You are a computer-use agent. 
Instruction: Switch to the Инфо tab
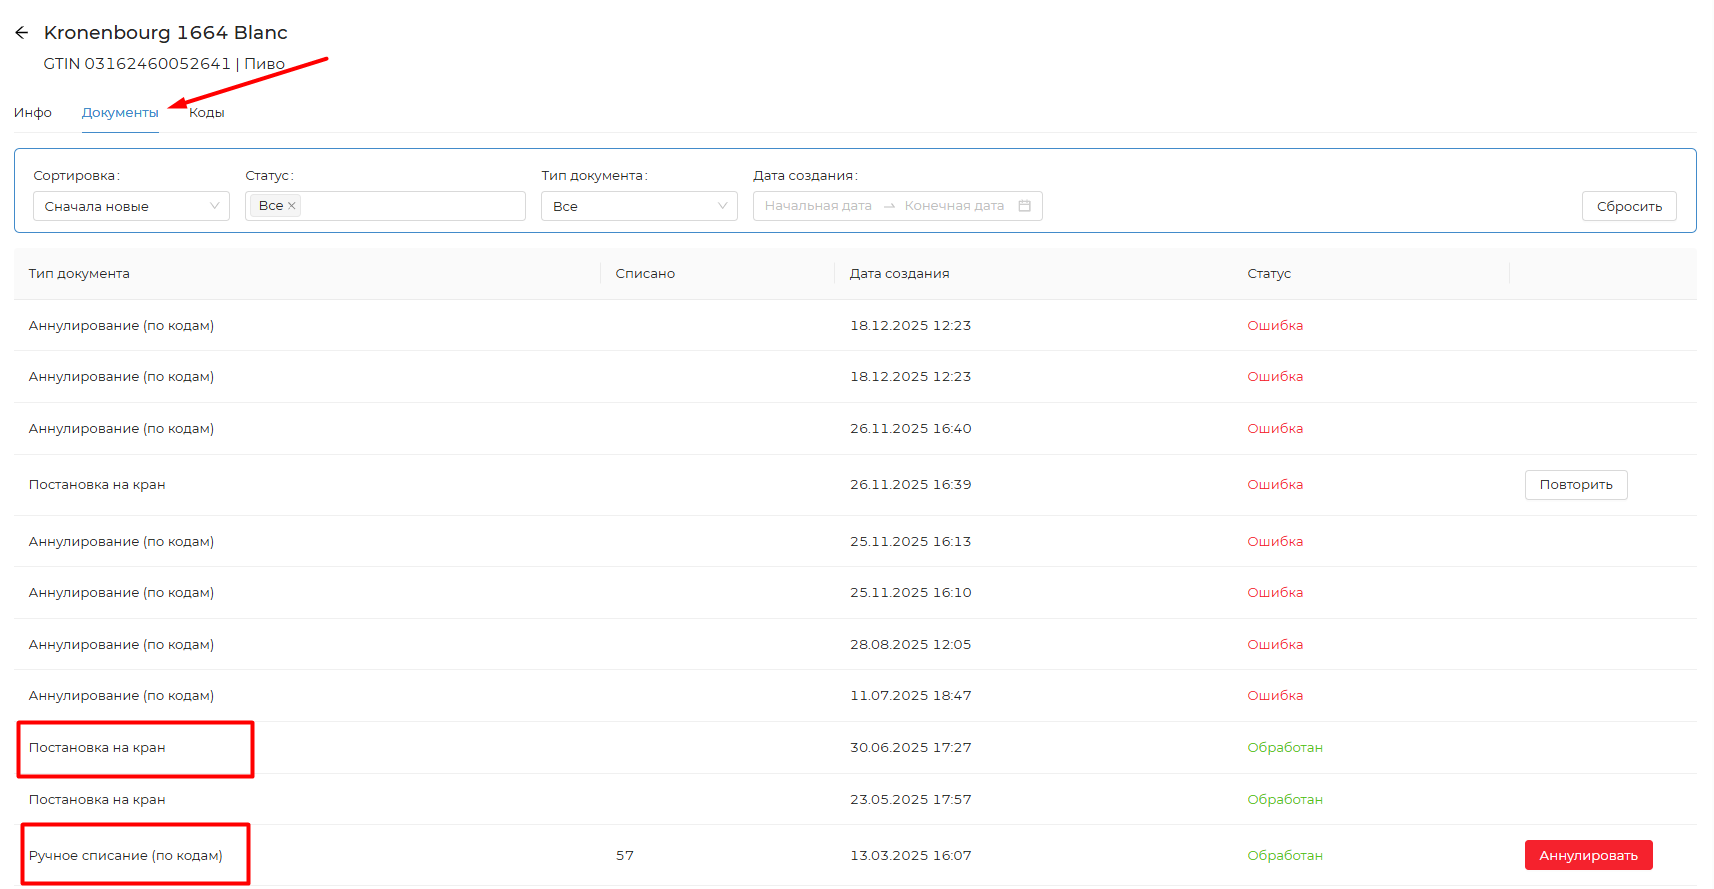pos(33,113)
